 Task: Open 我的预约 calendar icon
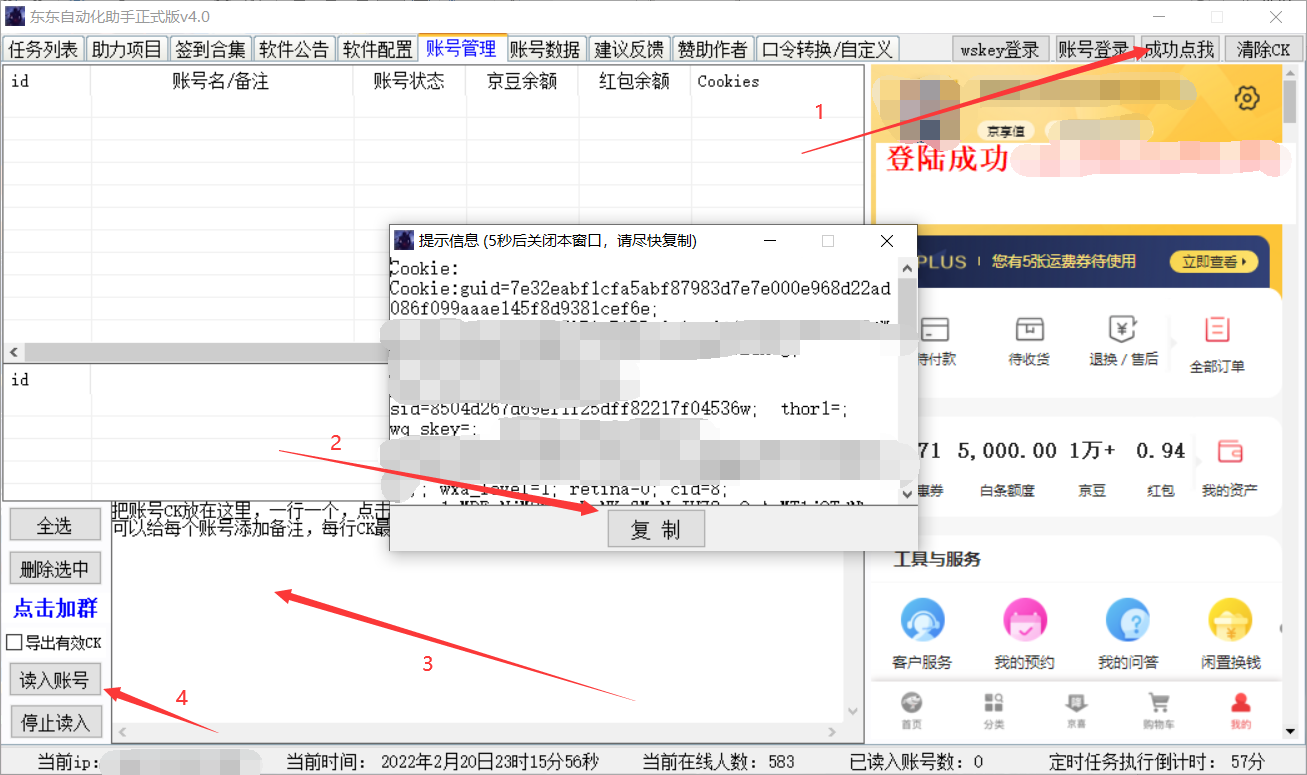[1025, 621]
